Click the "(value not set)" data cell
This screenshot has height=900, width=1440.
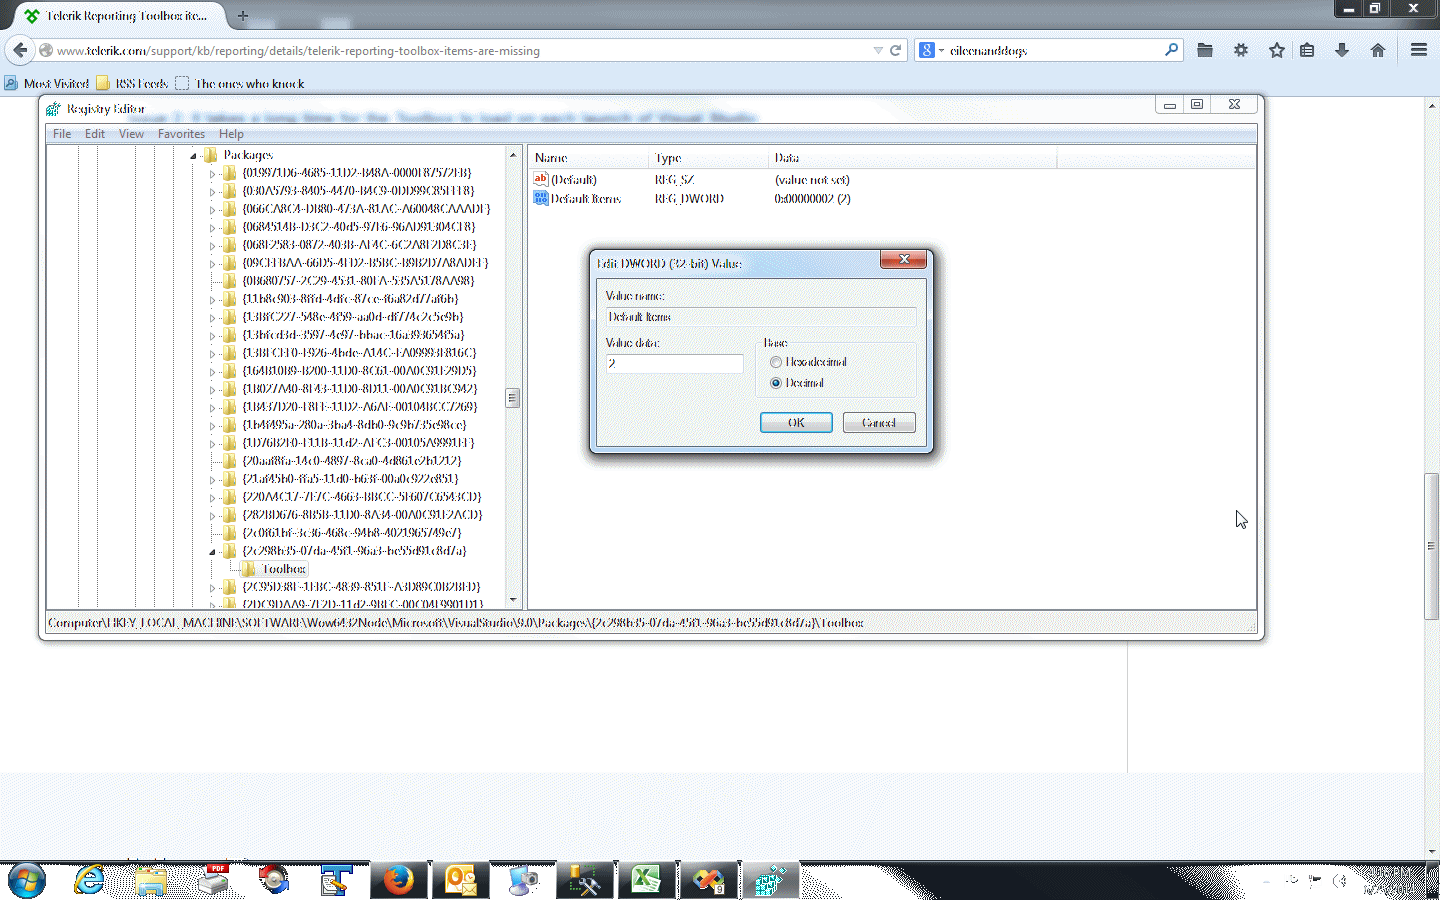812,180
